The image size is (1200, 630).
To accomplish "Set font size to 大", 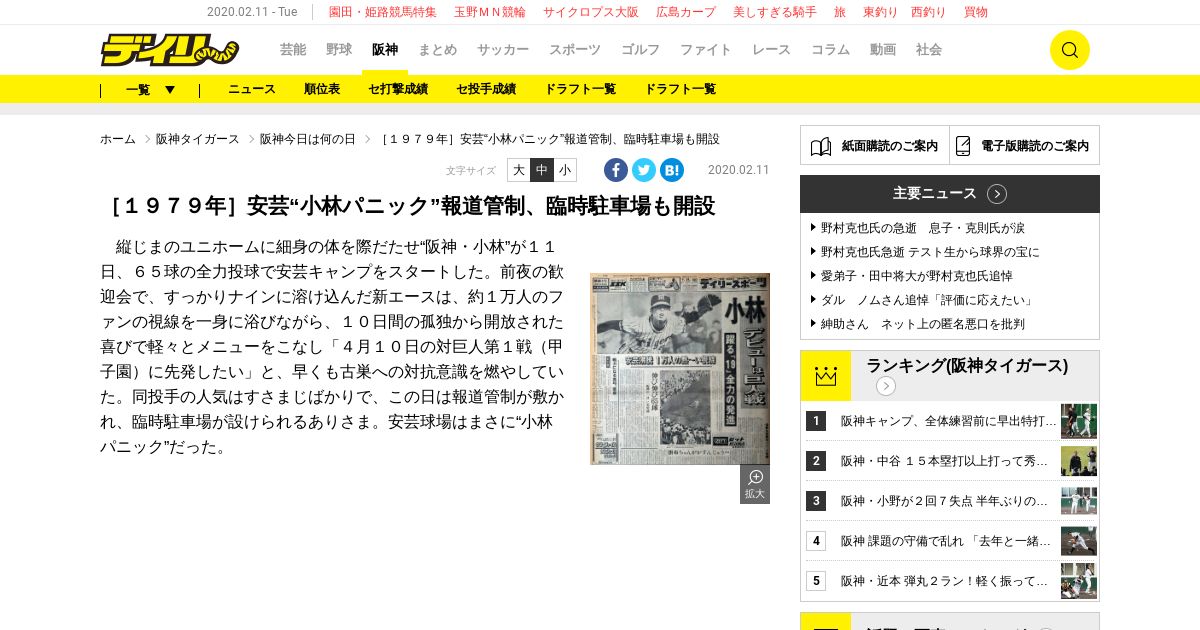I will (x=519, y=170).
